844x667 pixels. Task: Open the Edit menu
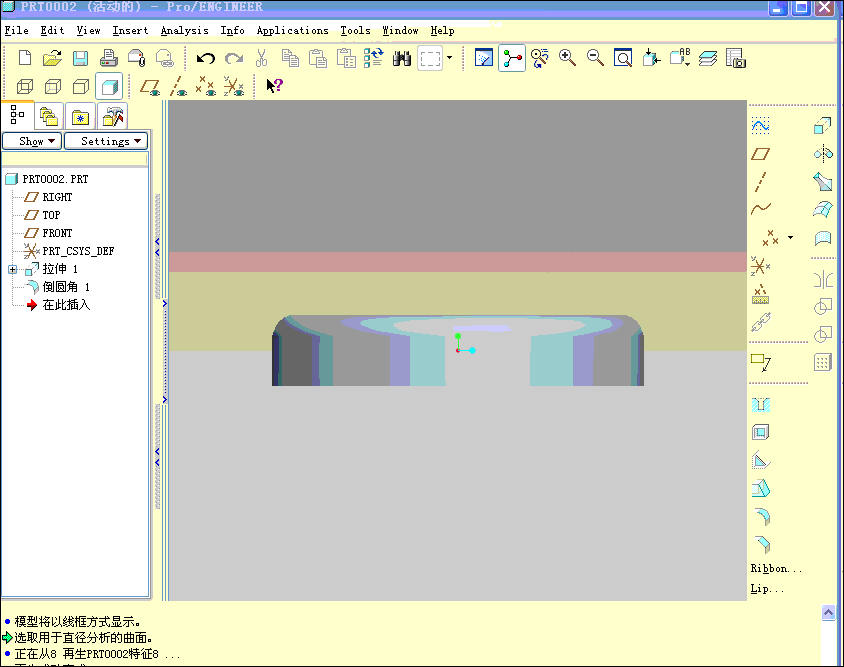point(52,31)
